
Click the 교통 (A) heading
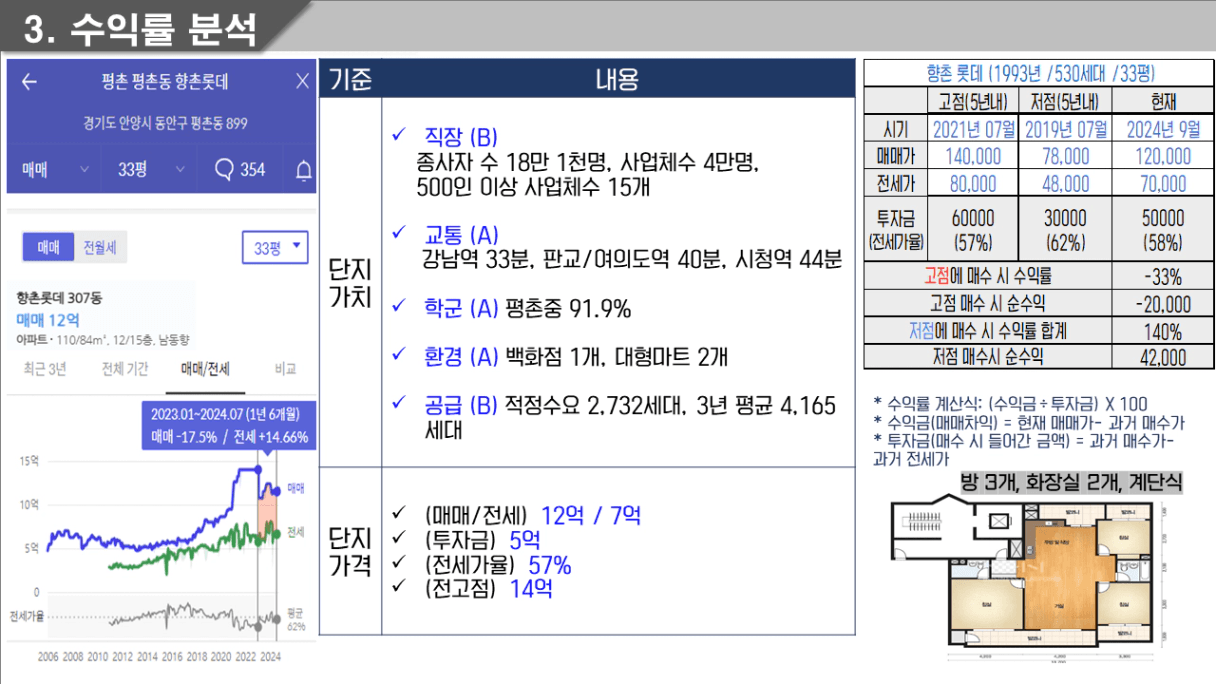[461, 234]
